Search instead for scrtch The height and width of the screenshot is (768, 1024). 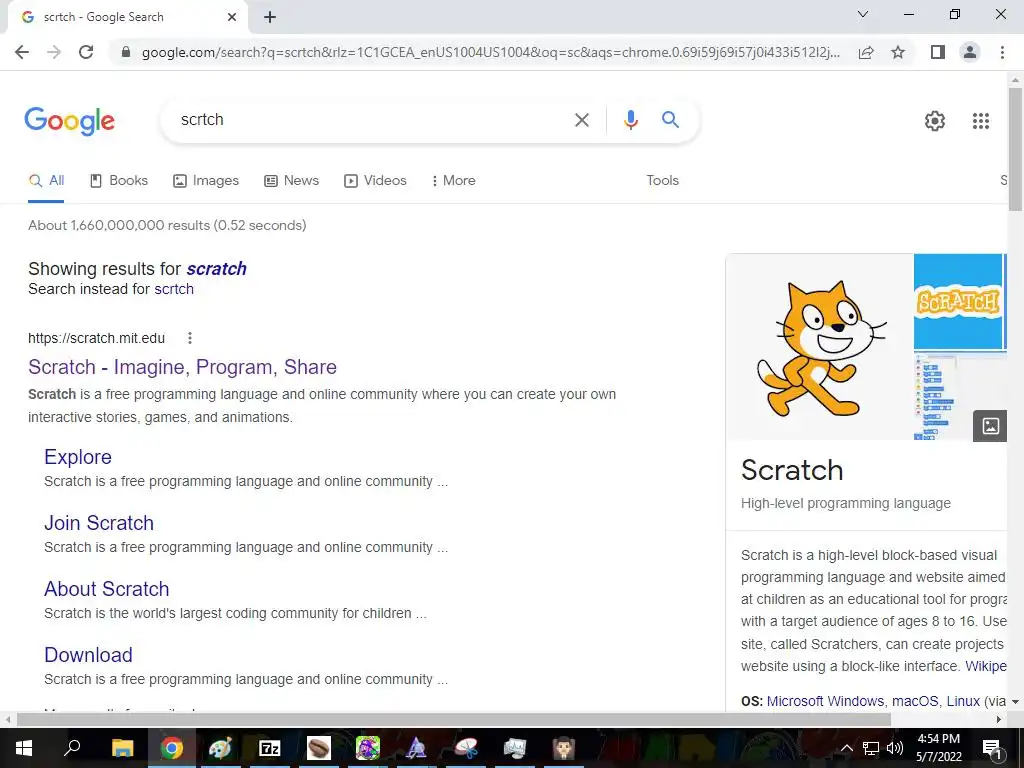[x=174, y=289]
